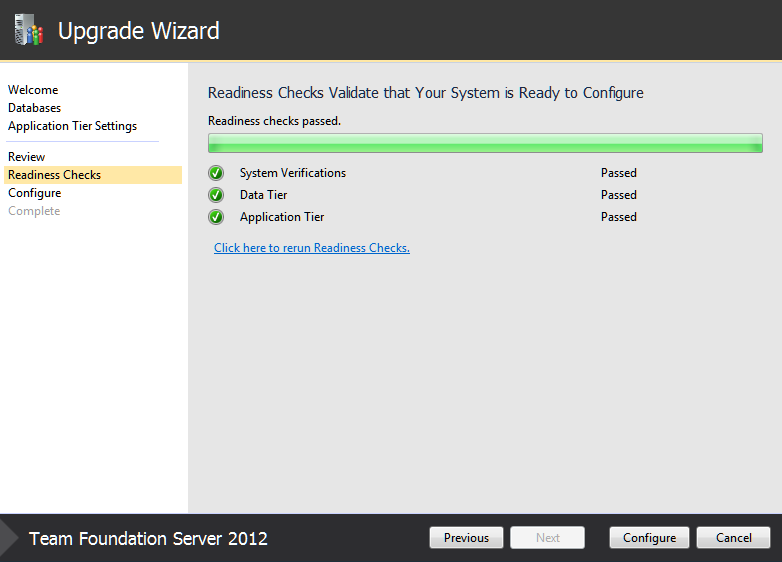Image resolution: width=782 pixels, height=562 pixels.
Task: Cancel the Upgrade Wizard
Action: click(734, 538)
